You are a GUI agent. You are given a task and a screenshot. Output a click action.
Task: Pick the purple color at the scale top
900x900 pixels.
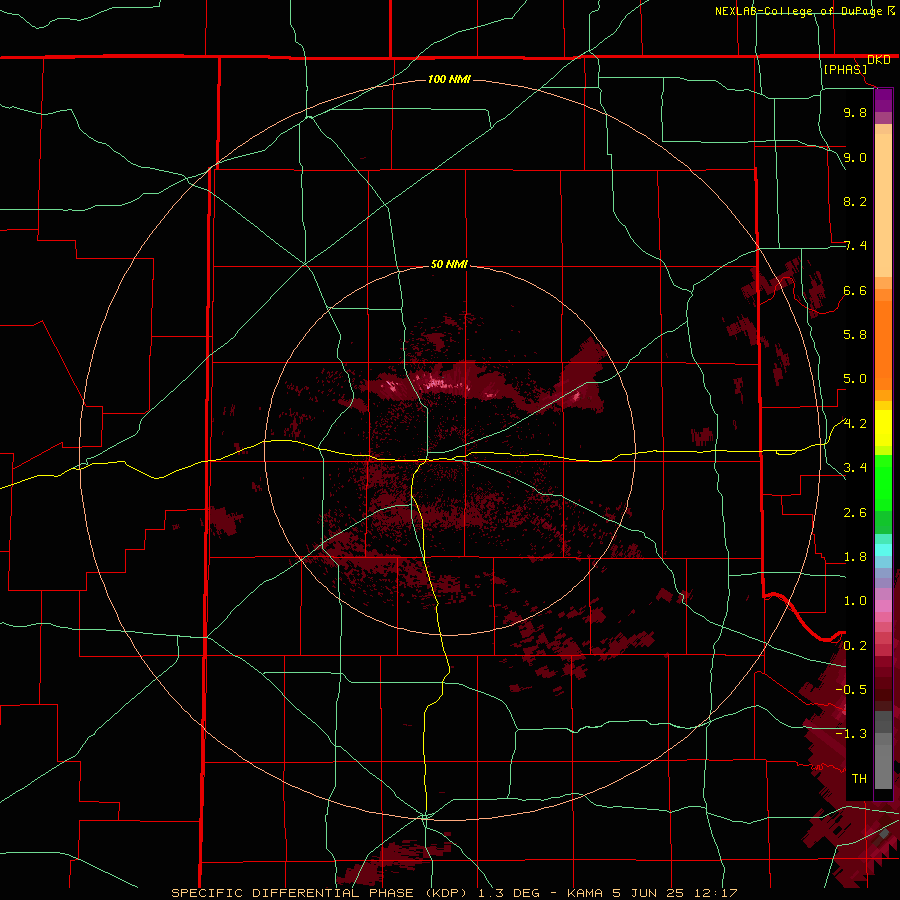click(883, 100)
